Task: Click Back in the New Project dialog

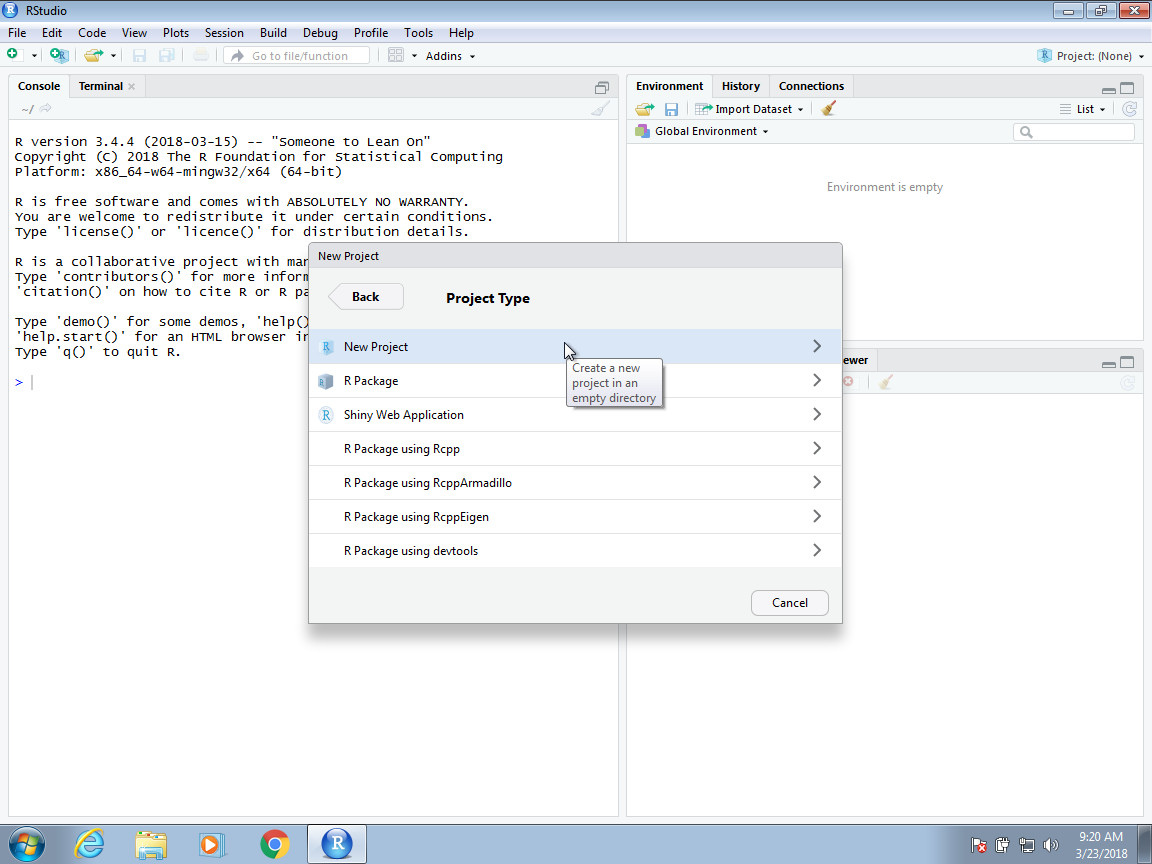Action: [x=366, y=297]
